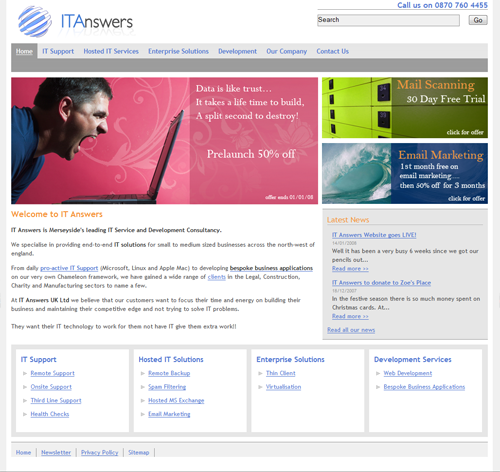Open Bespoke Business Applications in Development Services

[x=424, y=387]
